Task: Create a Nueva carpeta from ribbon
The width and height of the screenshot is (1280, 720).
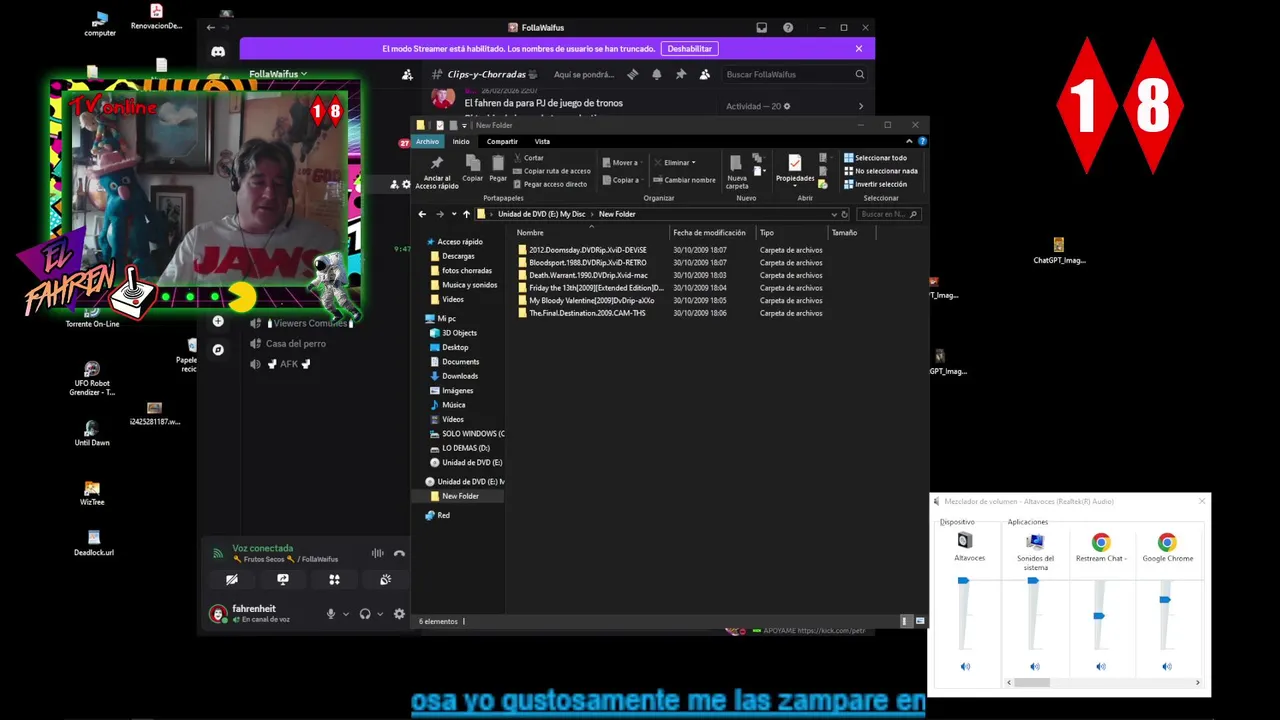Action: (737, 172)
